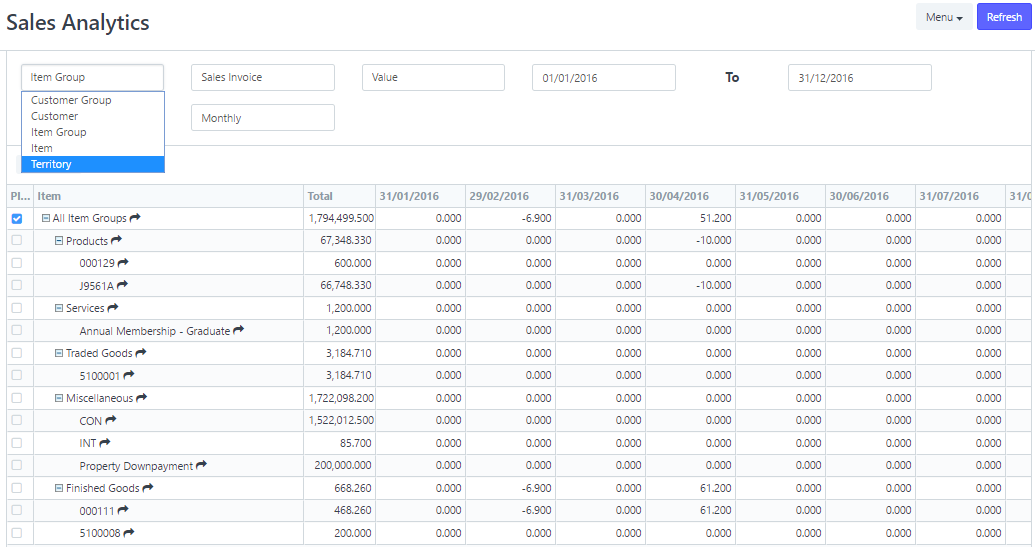Click Products total 67,348.330
Image resolution: width=1035 pixels, height=547 pixels.
(346, 240)
